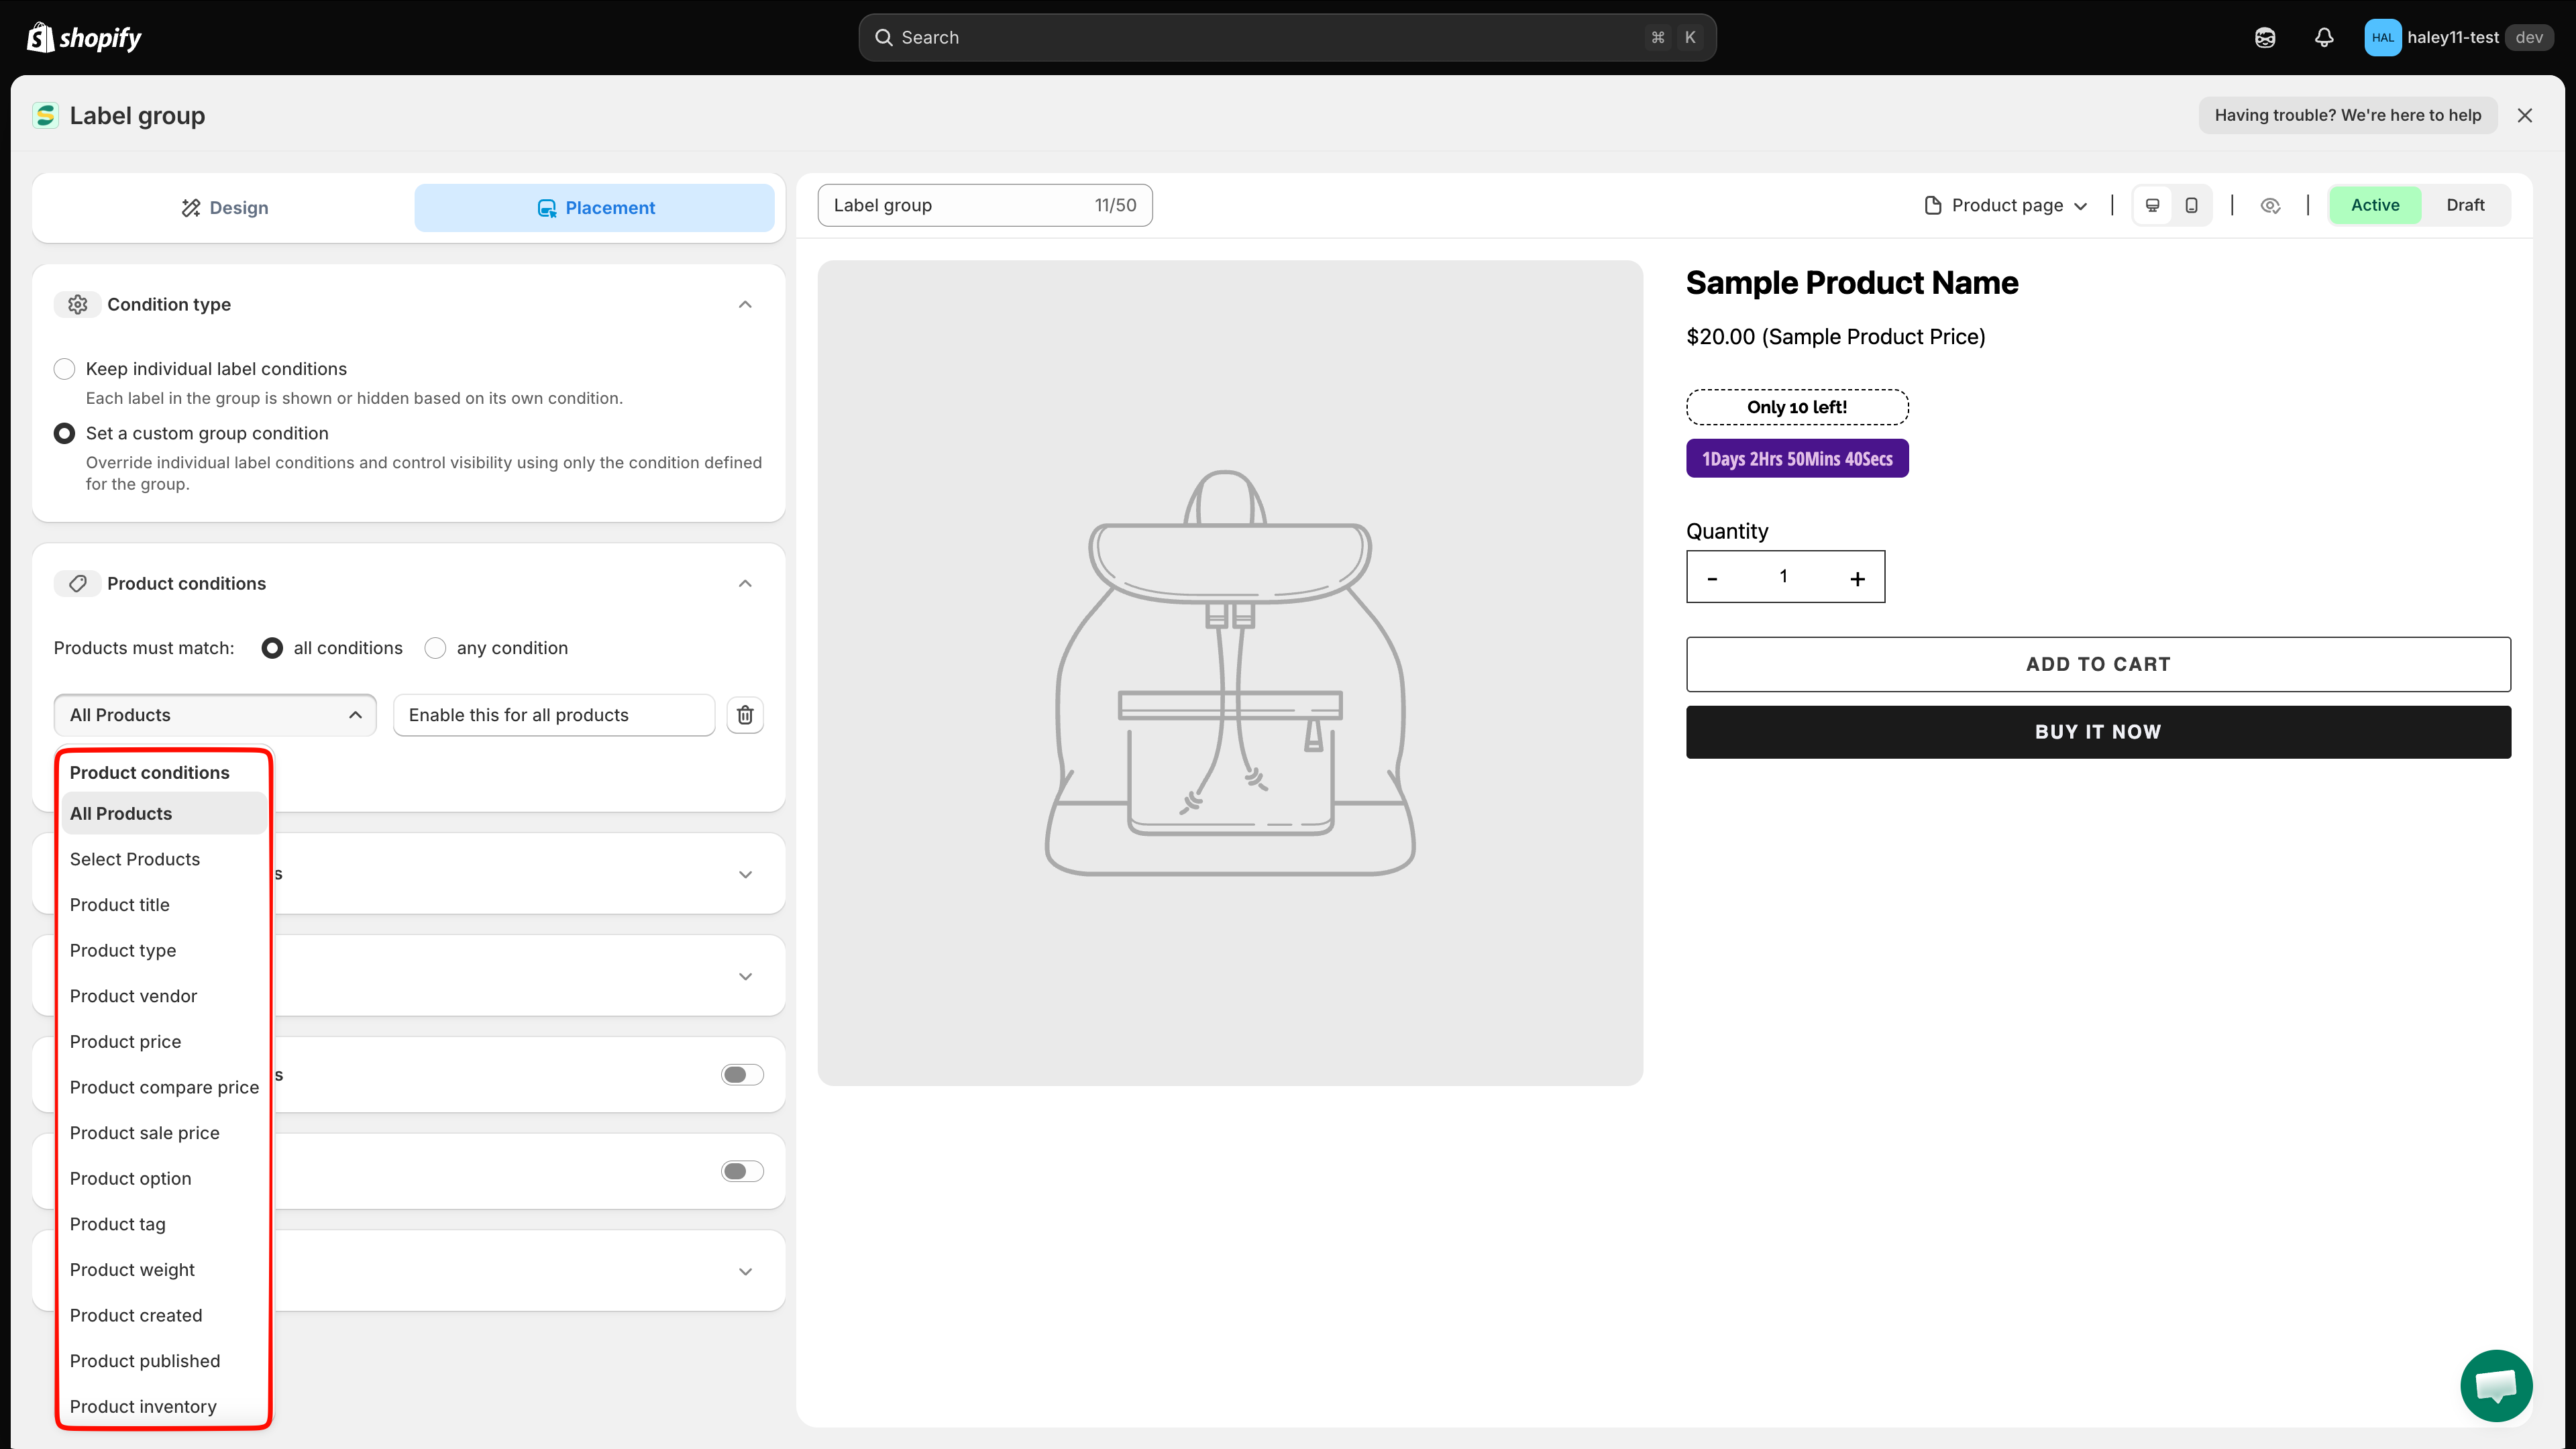
Task: Choose the all conditions radio
Action: pos(272,648)
